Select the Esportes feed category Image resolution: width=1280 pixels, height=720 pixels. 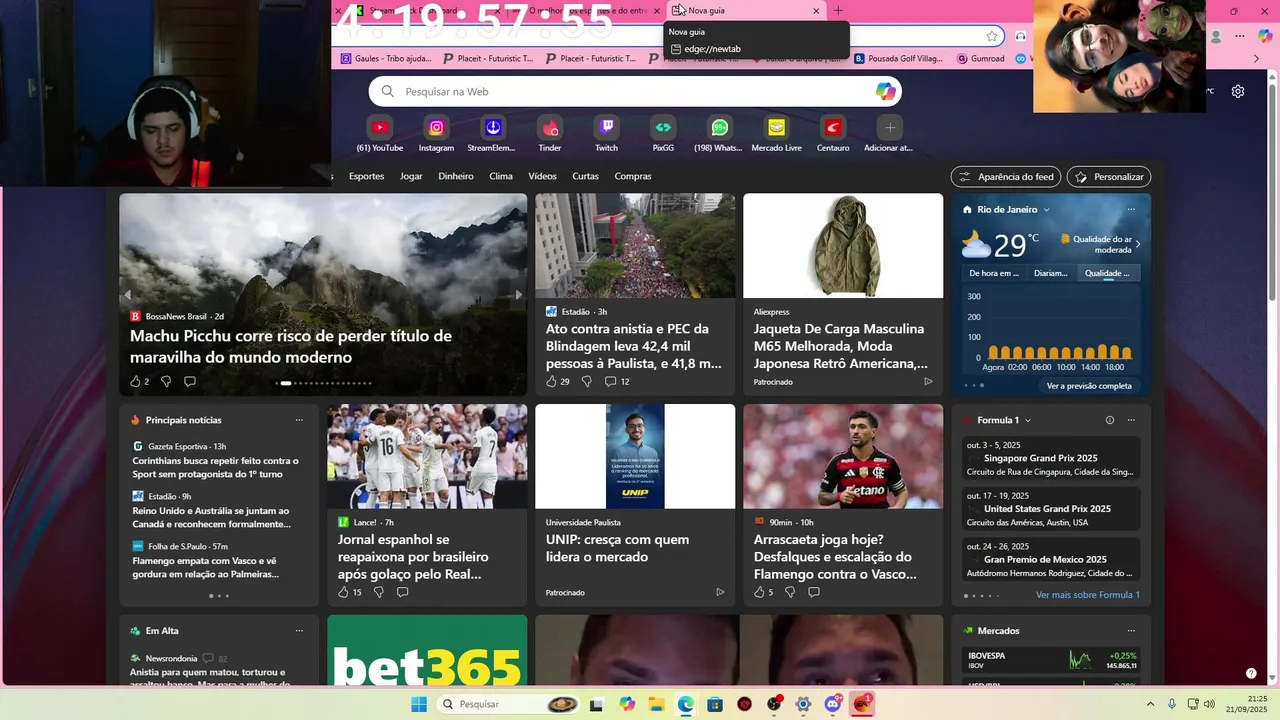coord(366,176)
